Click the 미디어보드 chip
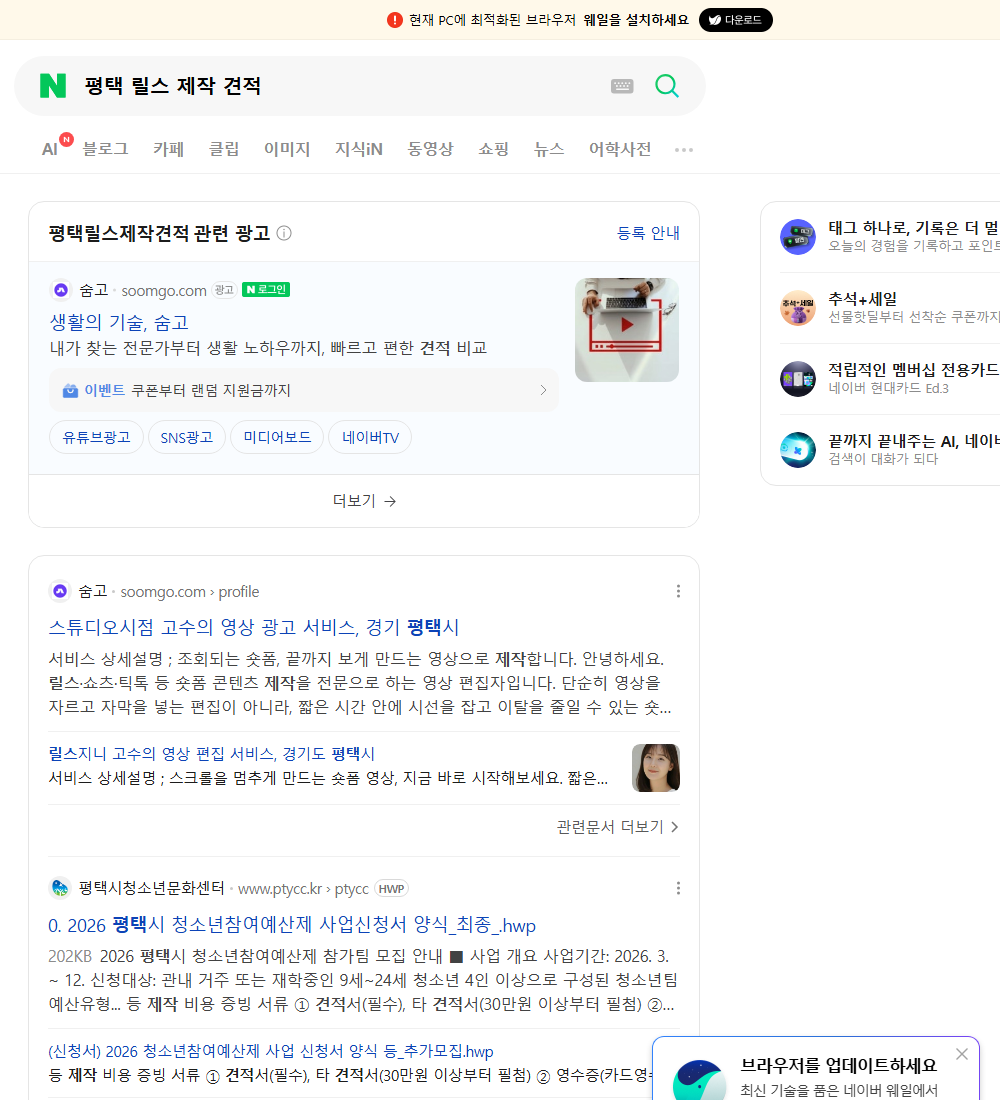The height and width of the screenshot is (1100, 1000). coord(277,438)
